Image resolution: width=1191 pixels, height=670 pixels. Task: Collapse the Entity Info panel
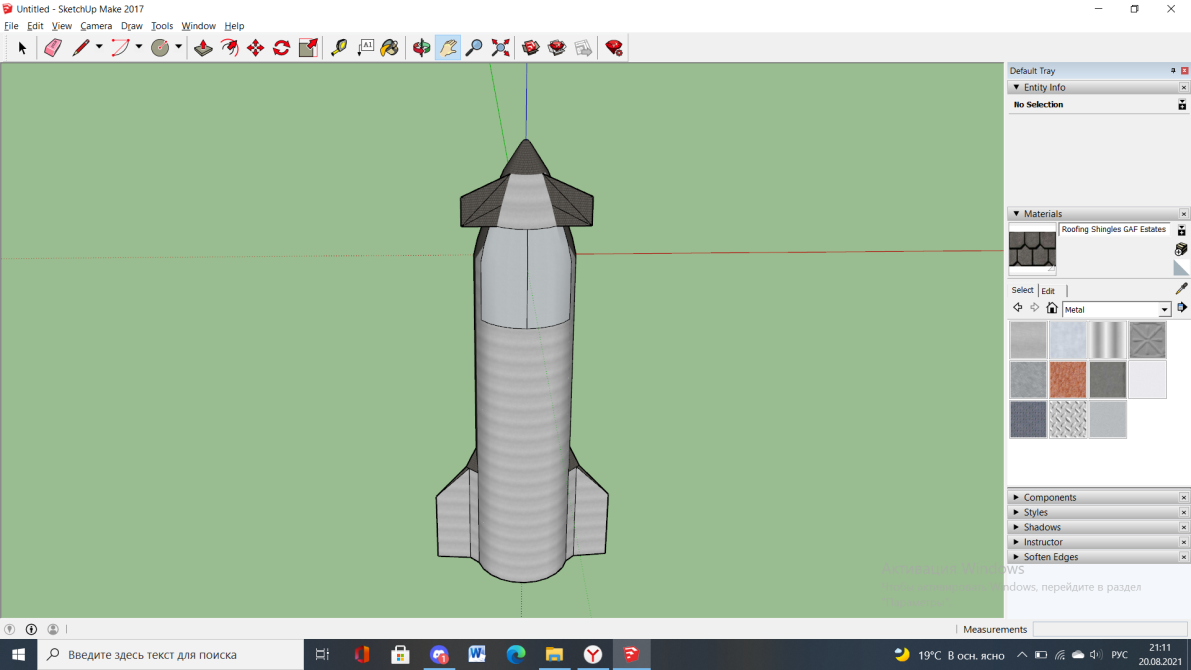(x=1017, y=87)
